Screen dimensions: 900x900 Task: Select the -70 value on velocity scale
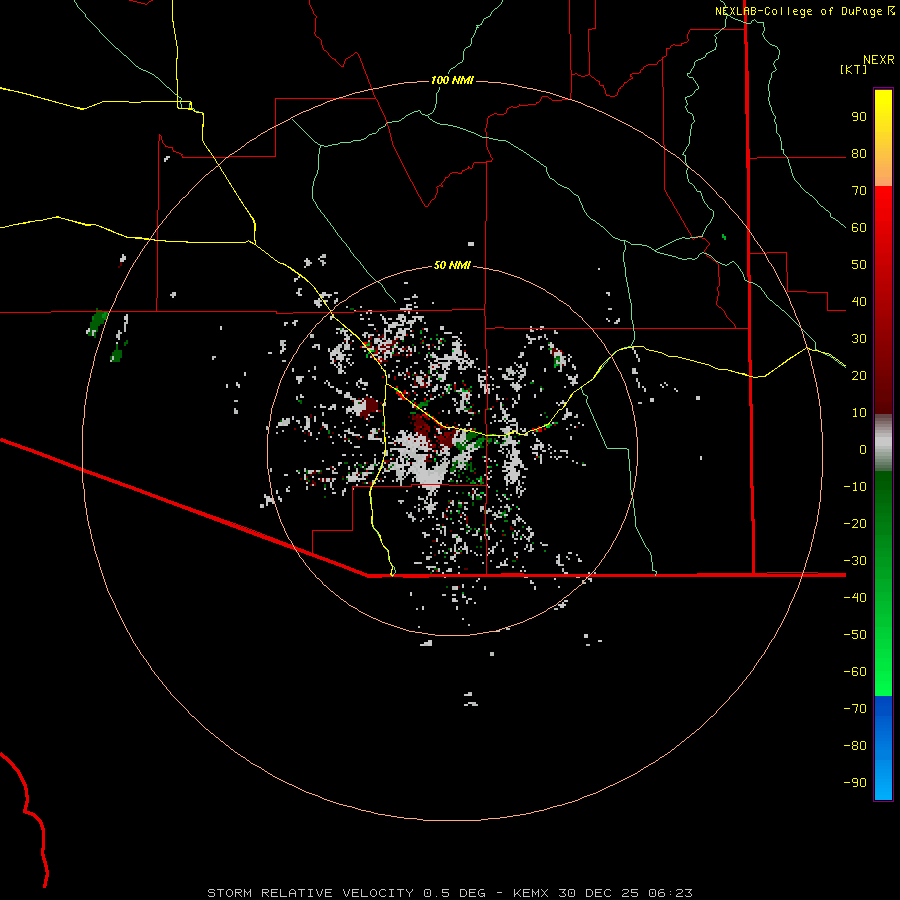tap(855, 708)
